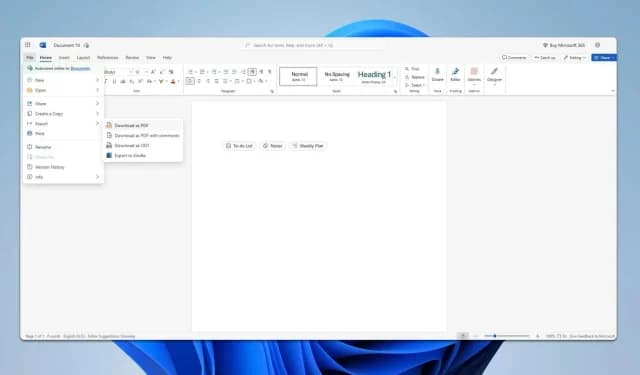This screenshot has width=640, height=375.
Task: Click the Documents link in autosave notice
Action: coord(80,69)
